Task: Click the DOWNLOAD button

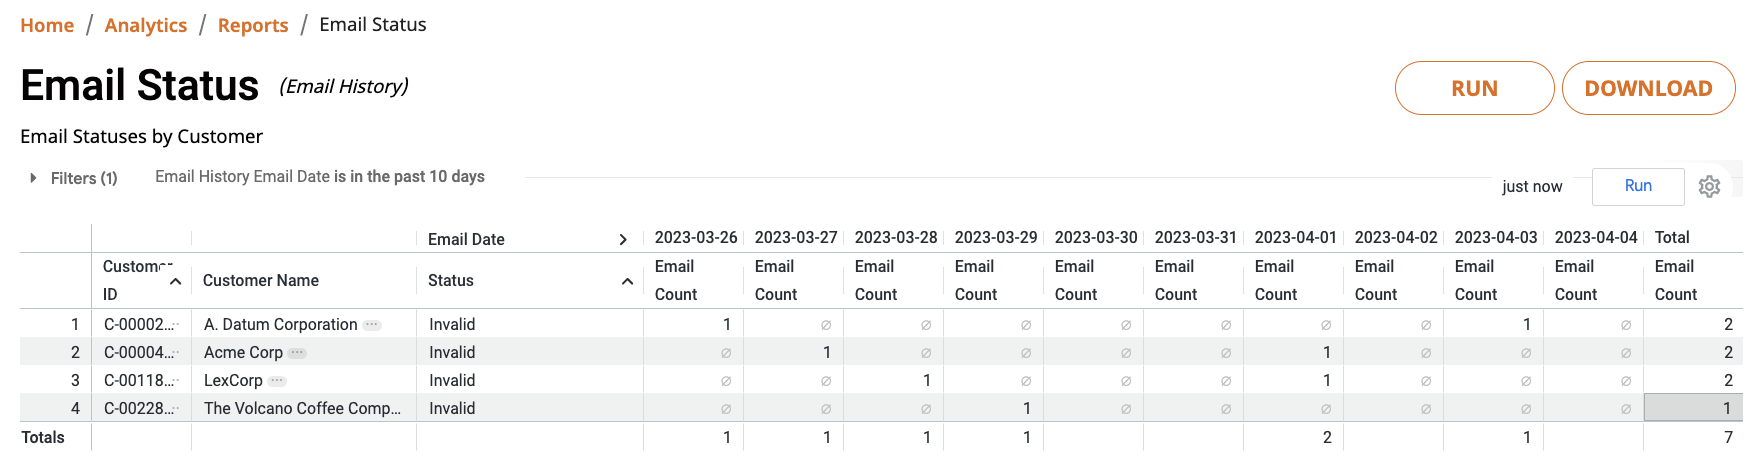Action: [1648, 88]
